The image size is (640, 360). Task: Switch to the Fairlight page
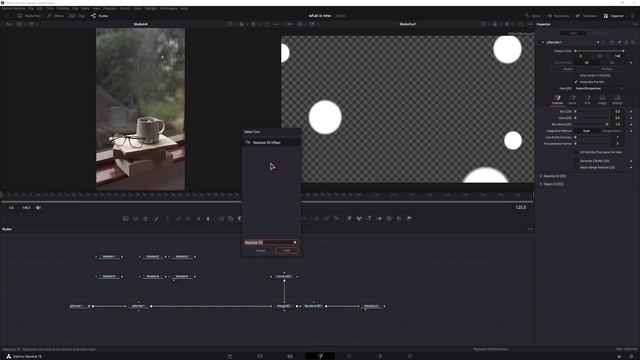(x=380, y=356)
